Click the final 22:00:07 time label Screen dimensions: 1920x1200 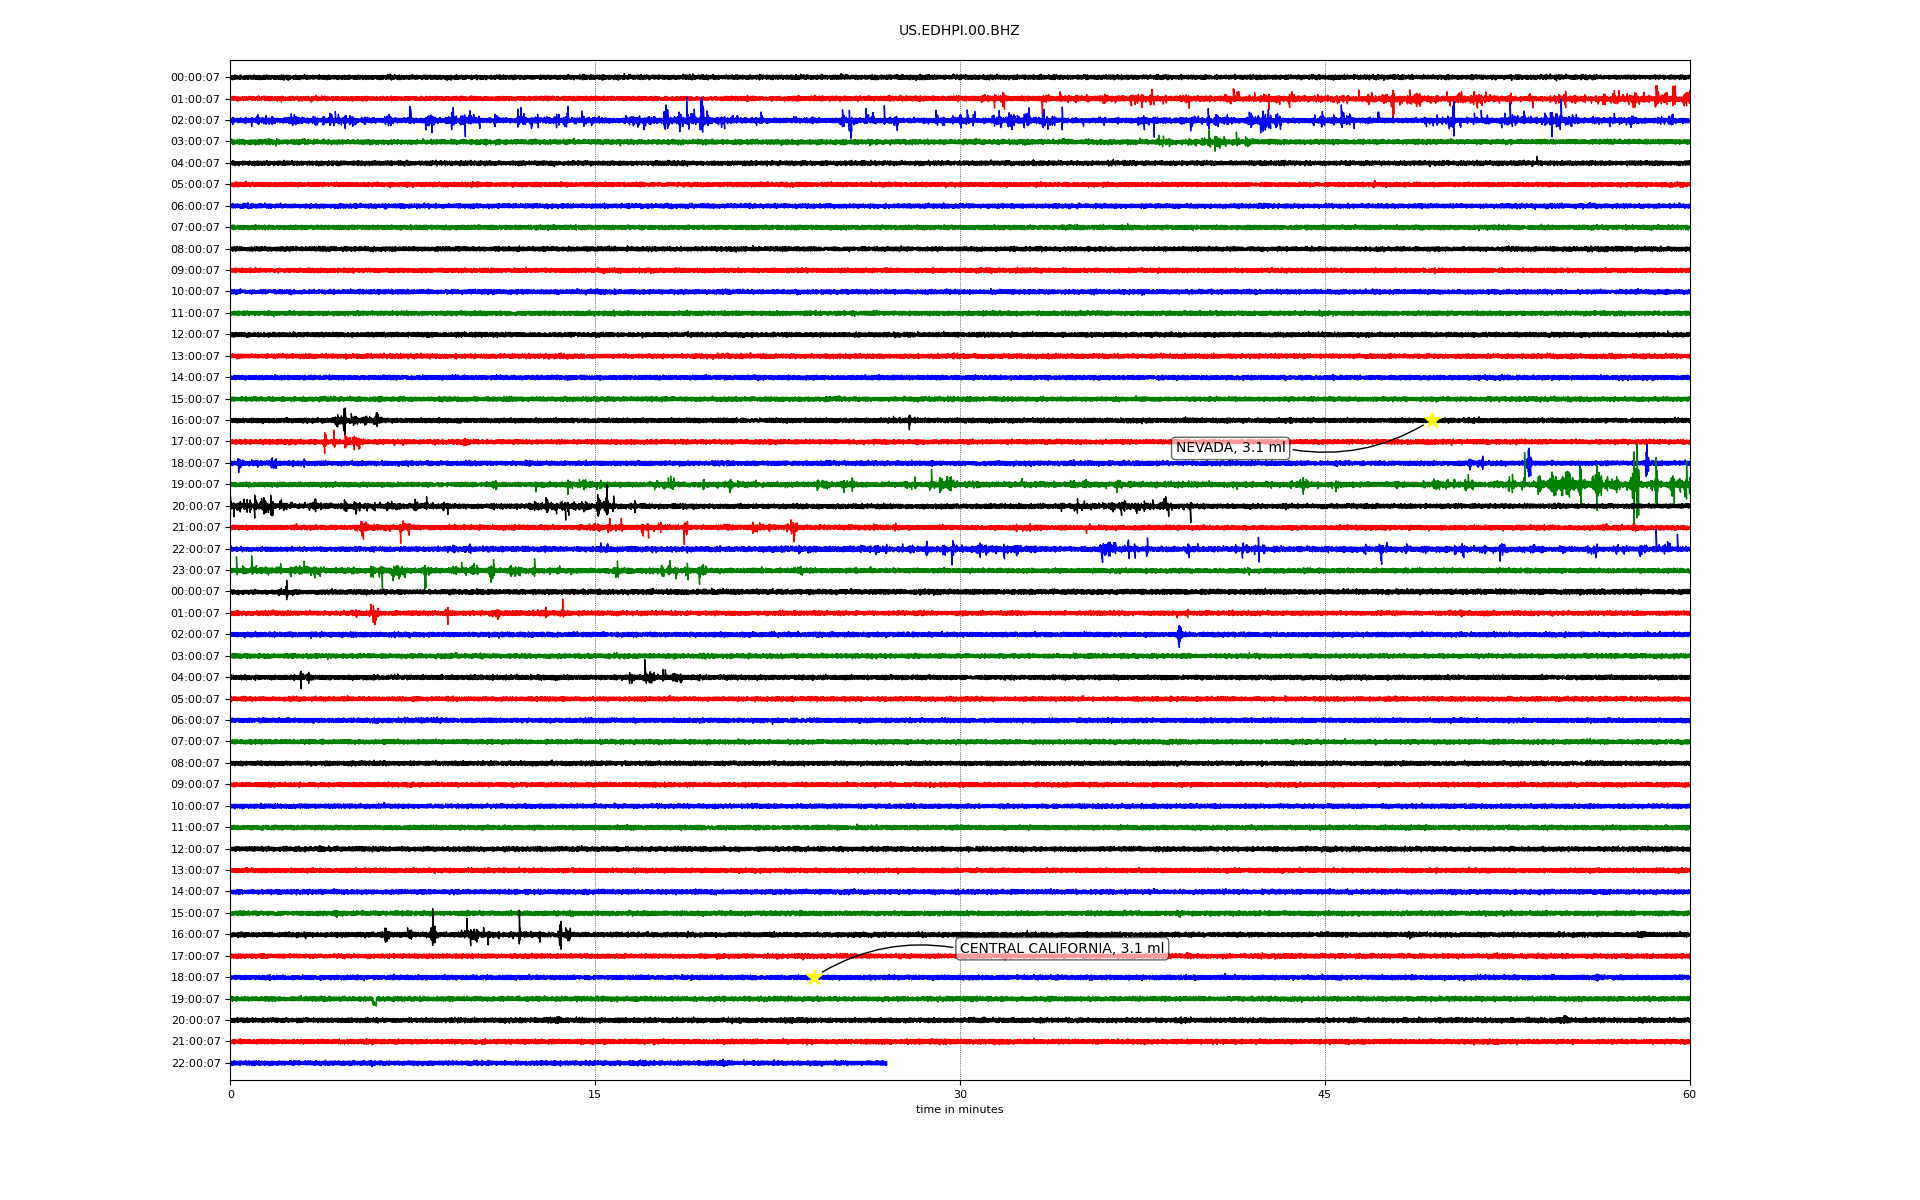point(195,1063)
